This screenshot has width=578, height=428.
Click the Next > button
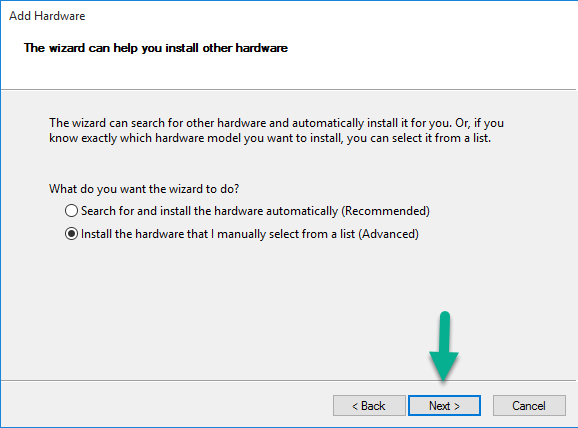click(444, 406)
